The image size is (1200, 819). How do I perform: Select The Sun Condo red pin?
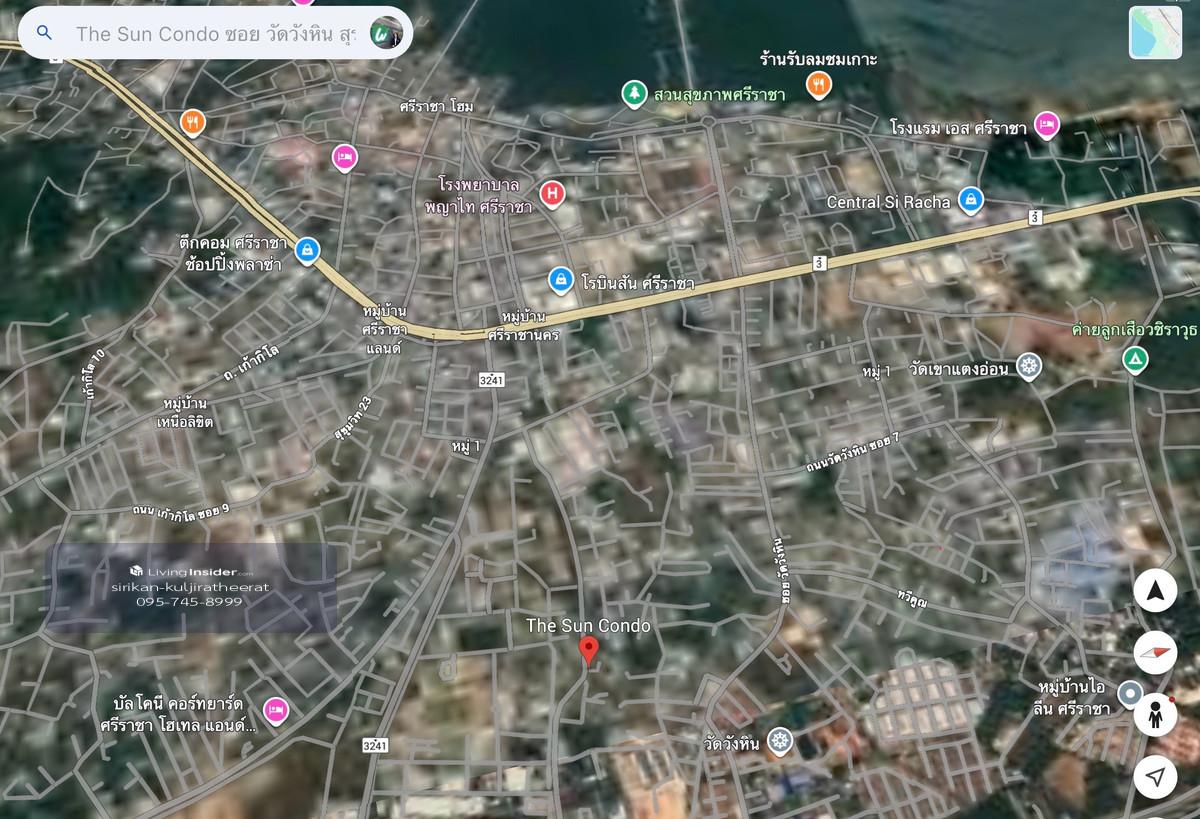point(589,651)
